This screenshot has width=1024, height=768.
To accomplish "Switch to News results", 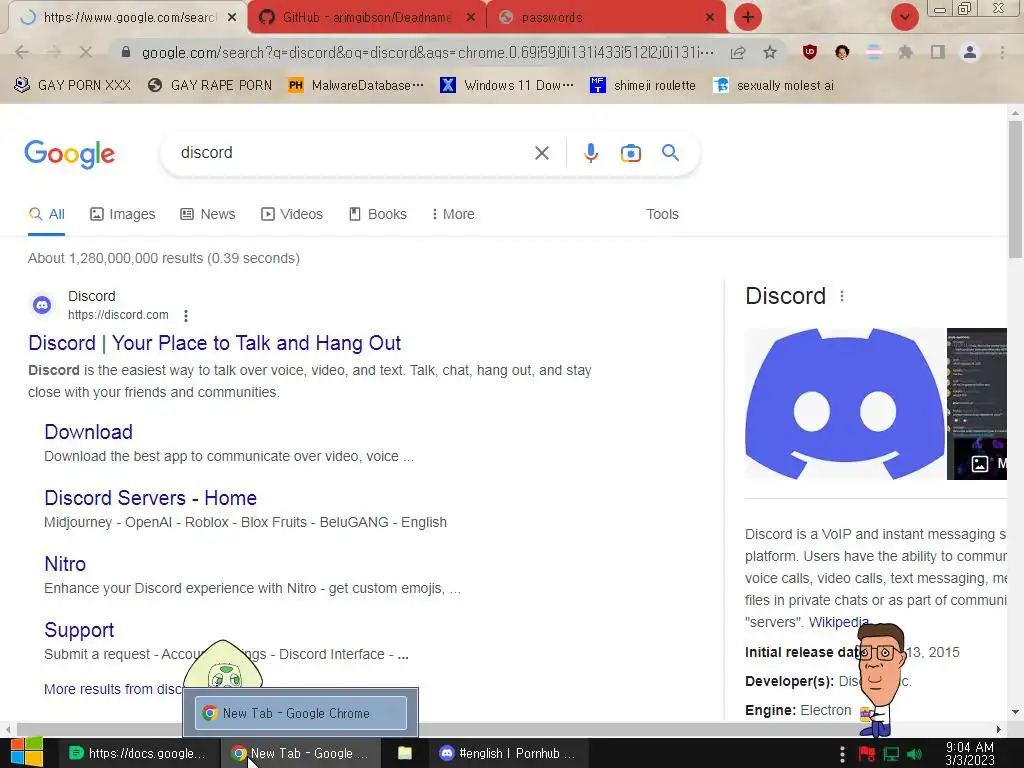I will tap(208, 214).
